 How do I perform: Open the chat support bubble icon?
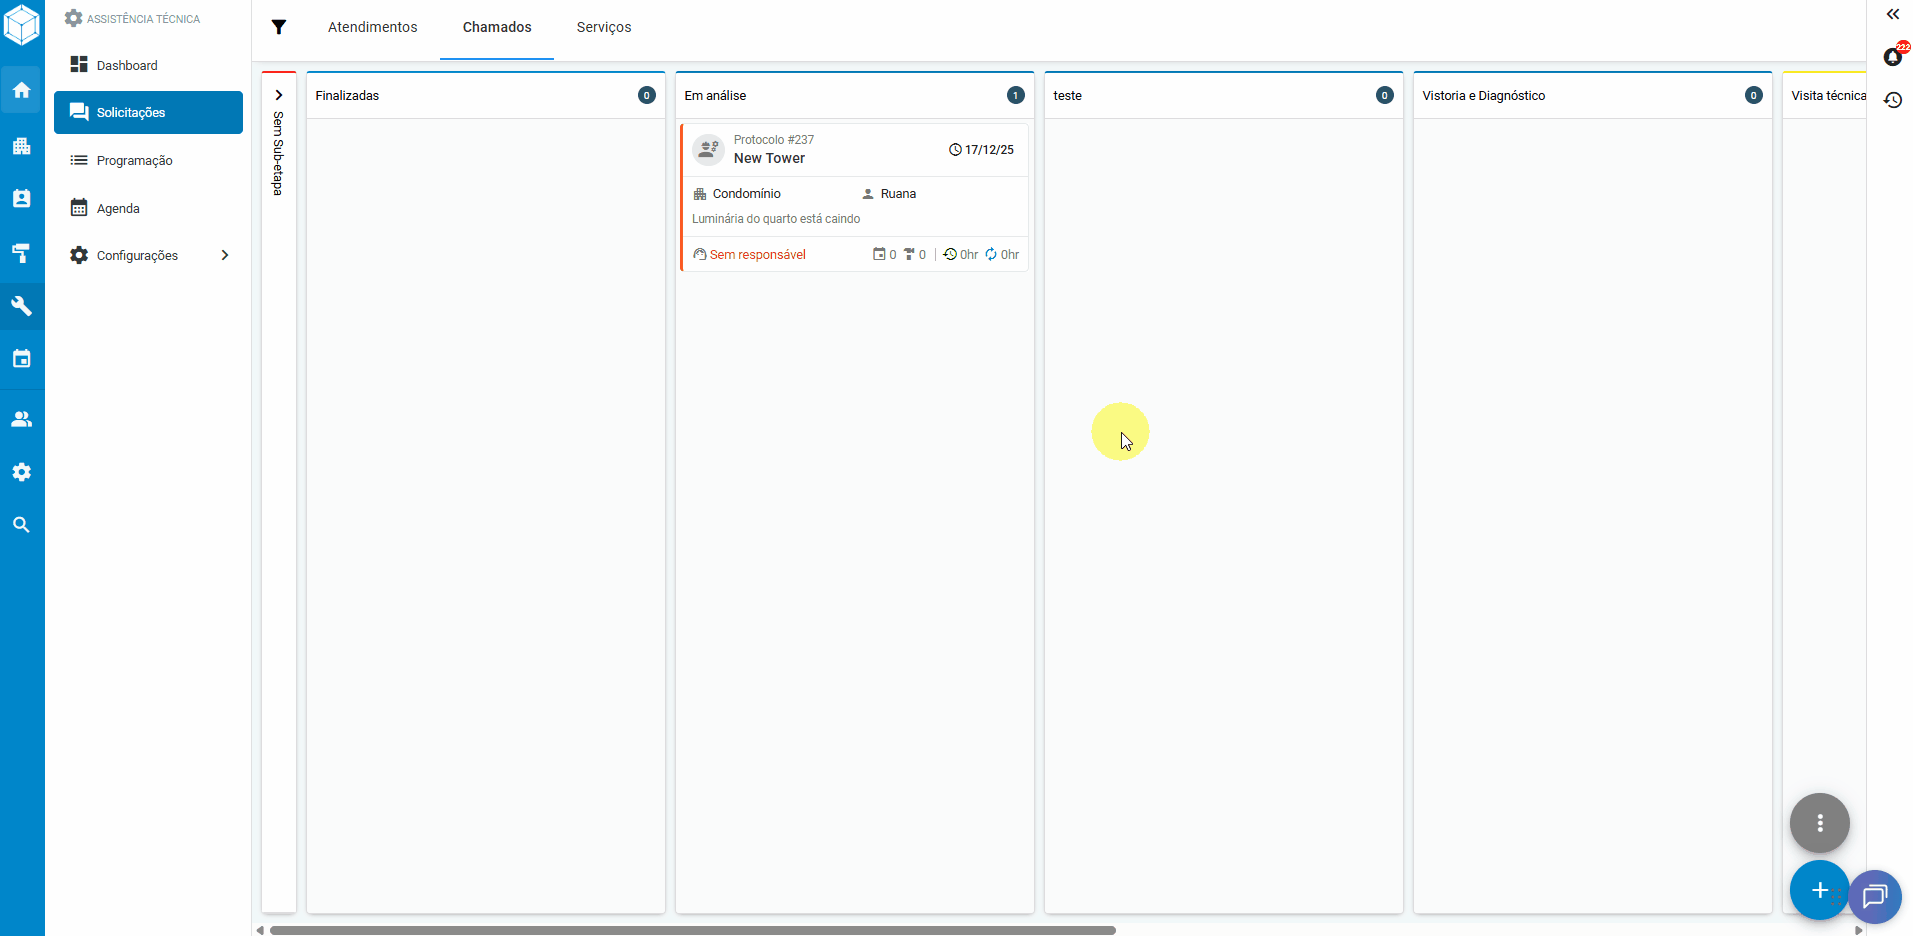point(1874,896)
